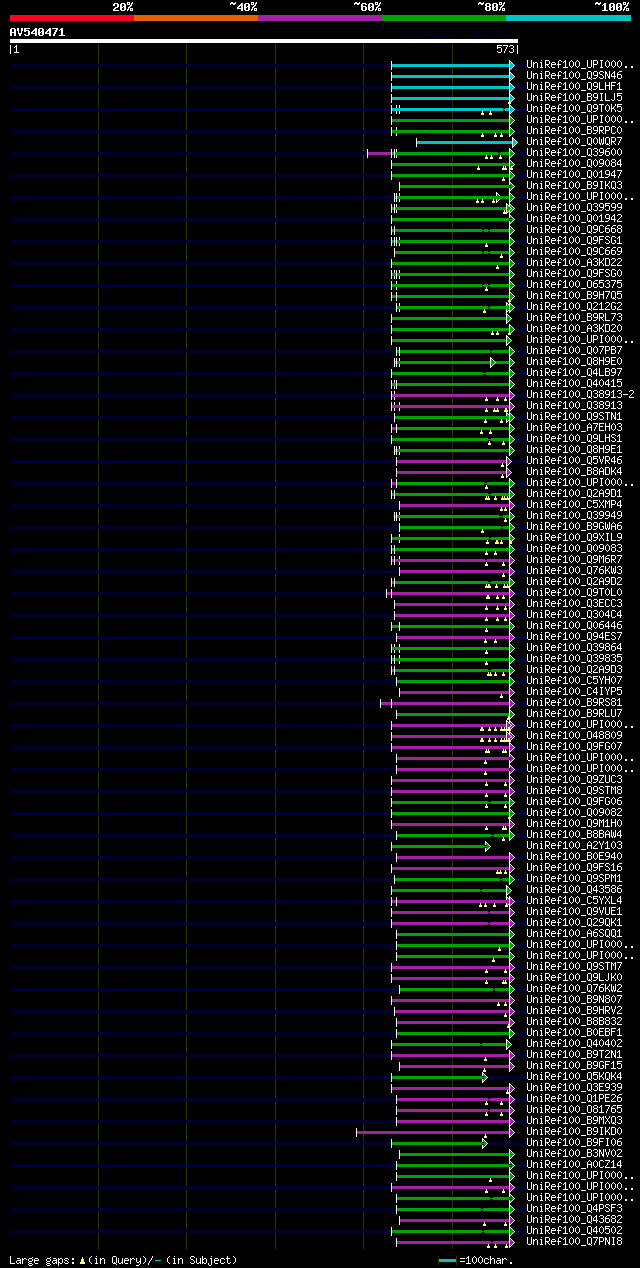Viewport: 640px width, 1268px height.
Task: Select the UniRef100_Q43586 label
Action: tap(574, 889)
